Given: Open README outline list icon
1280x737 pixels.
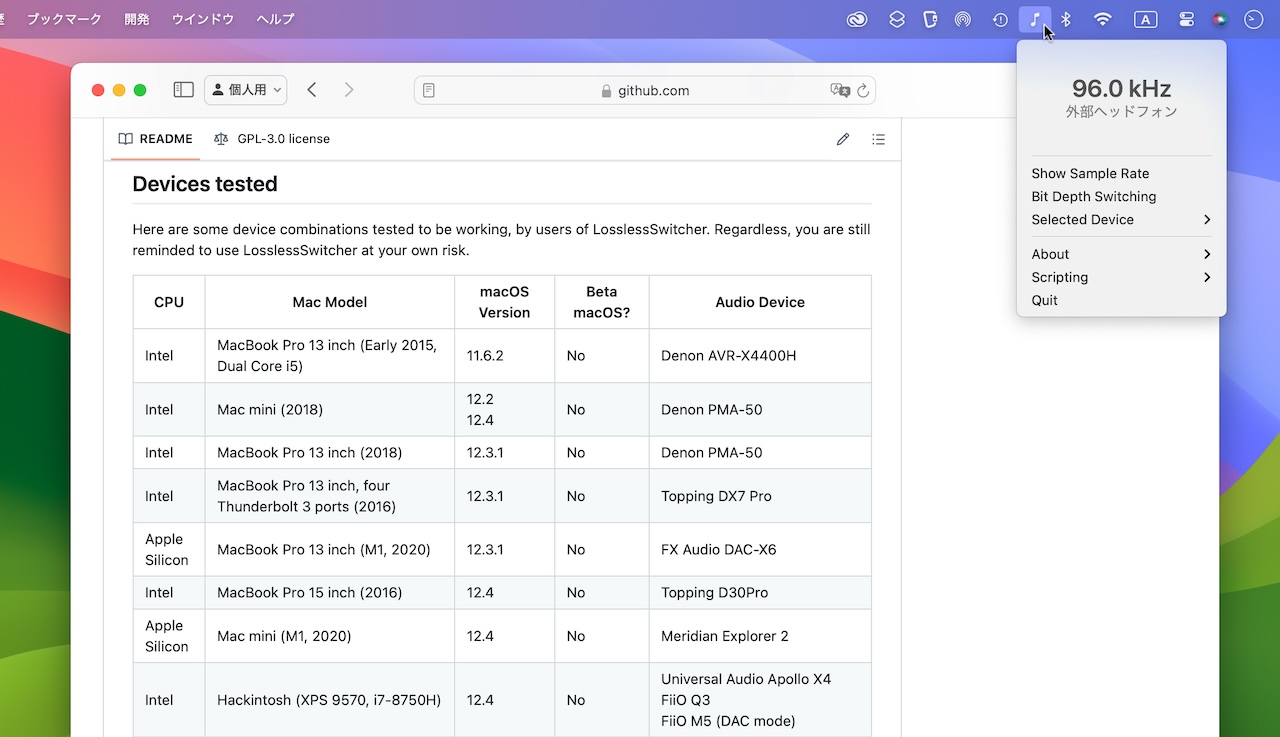Looking at the screenshot, I should [878, 139].
